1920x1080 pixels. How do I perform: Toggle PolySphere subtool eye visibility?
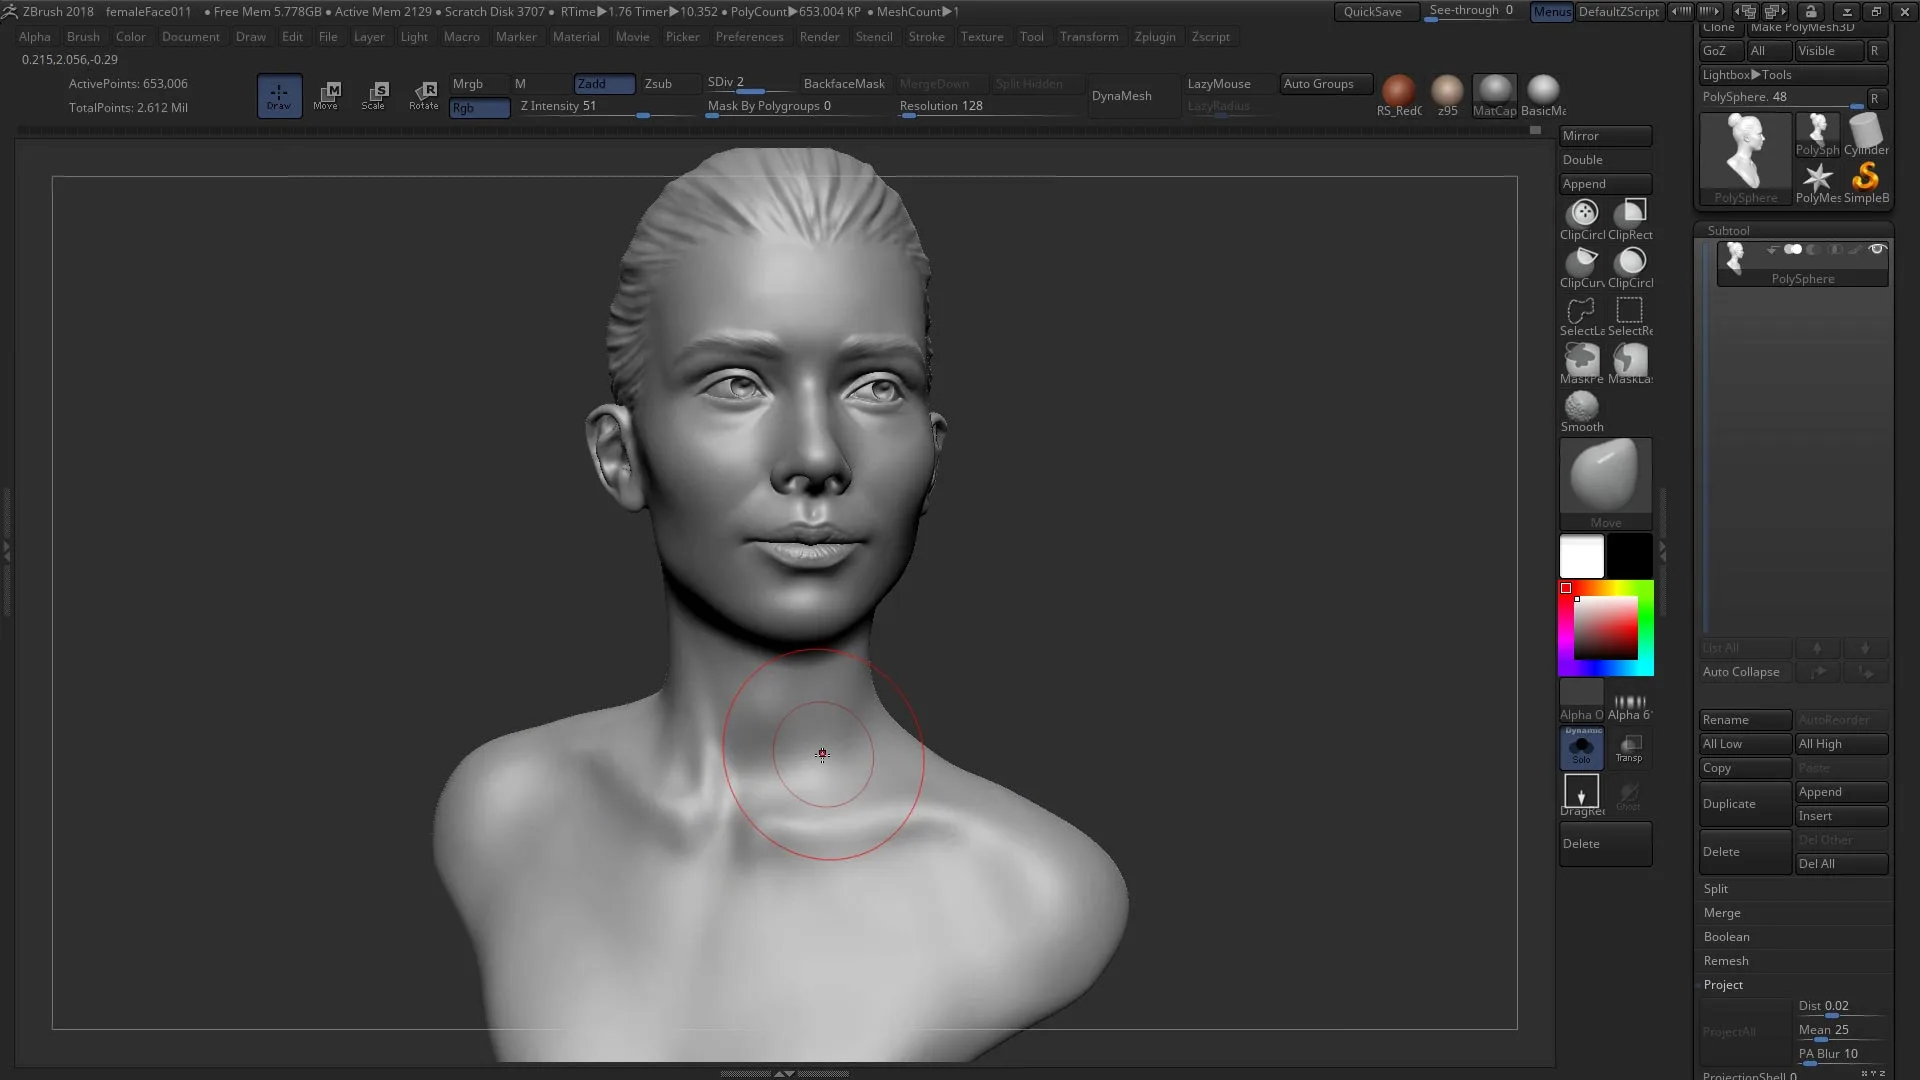(1877, 250)
